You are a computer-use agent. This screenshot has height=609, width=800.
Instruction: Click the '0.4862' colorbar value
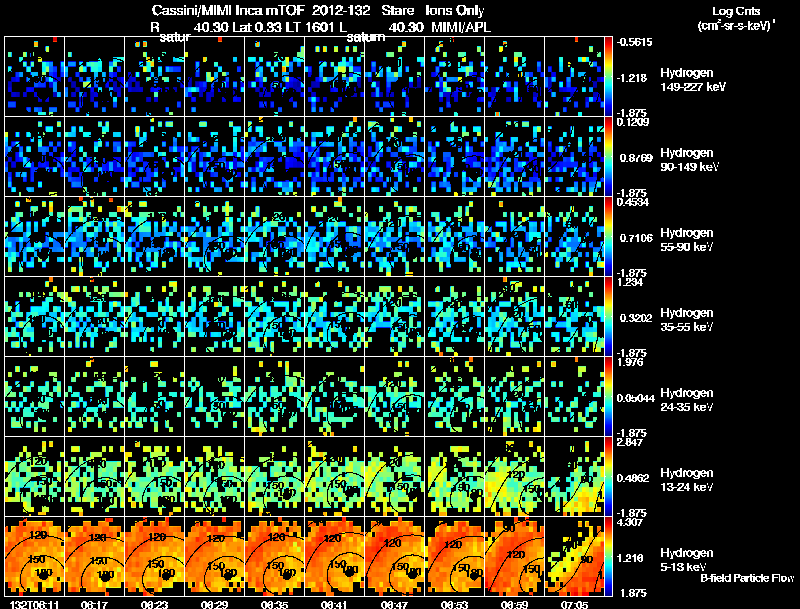[x=635, y=478]
